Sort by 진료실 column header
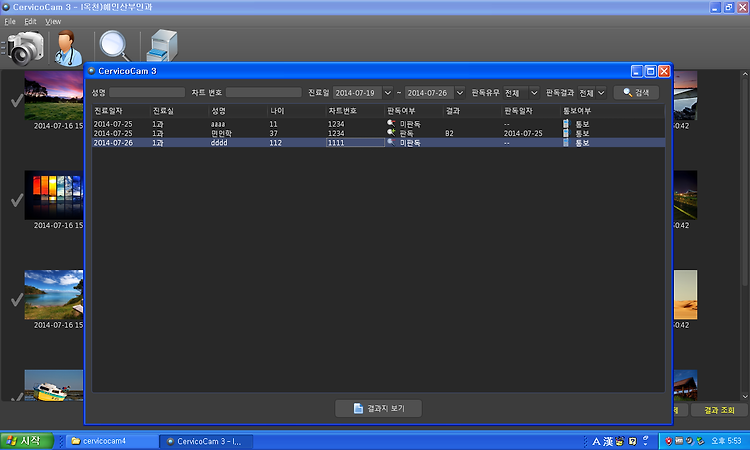The image size is (750, 450). coord(180,111)
